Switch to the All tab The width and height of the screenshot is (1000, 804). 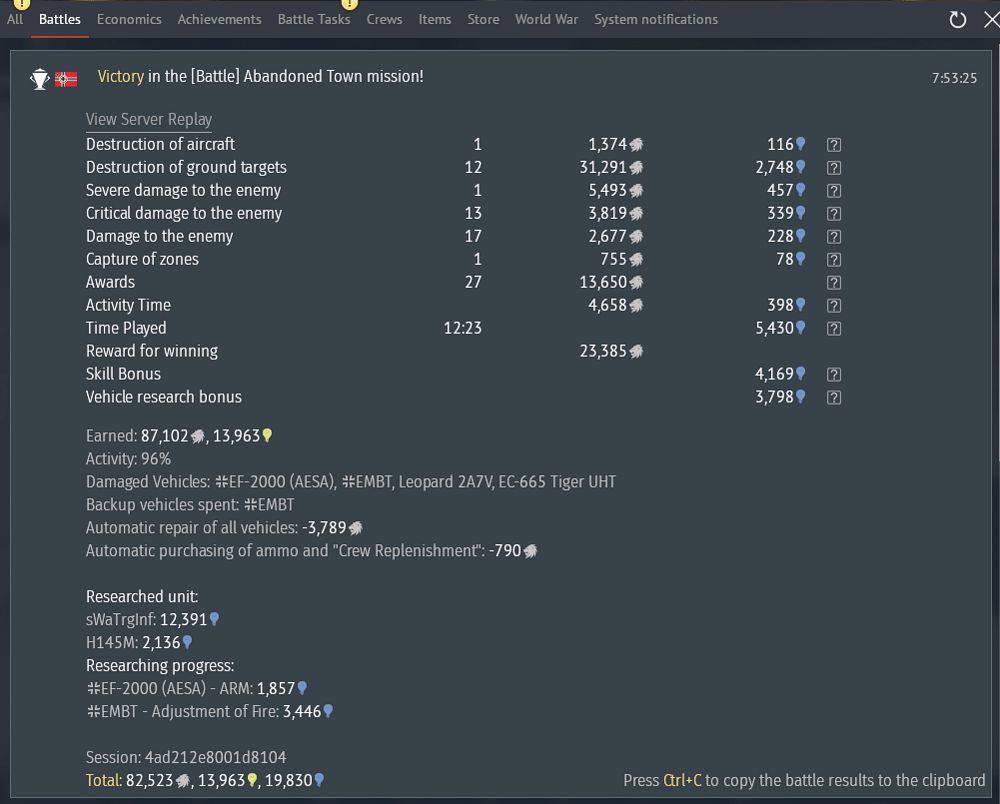tap(15, 19)
